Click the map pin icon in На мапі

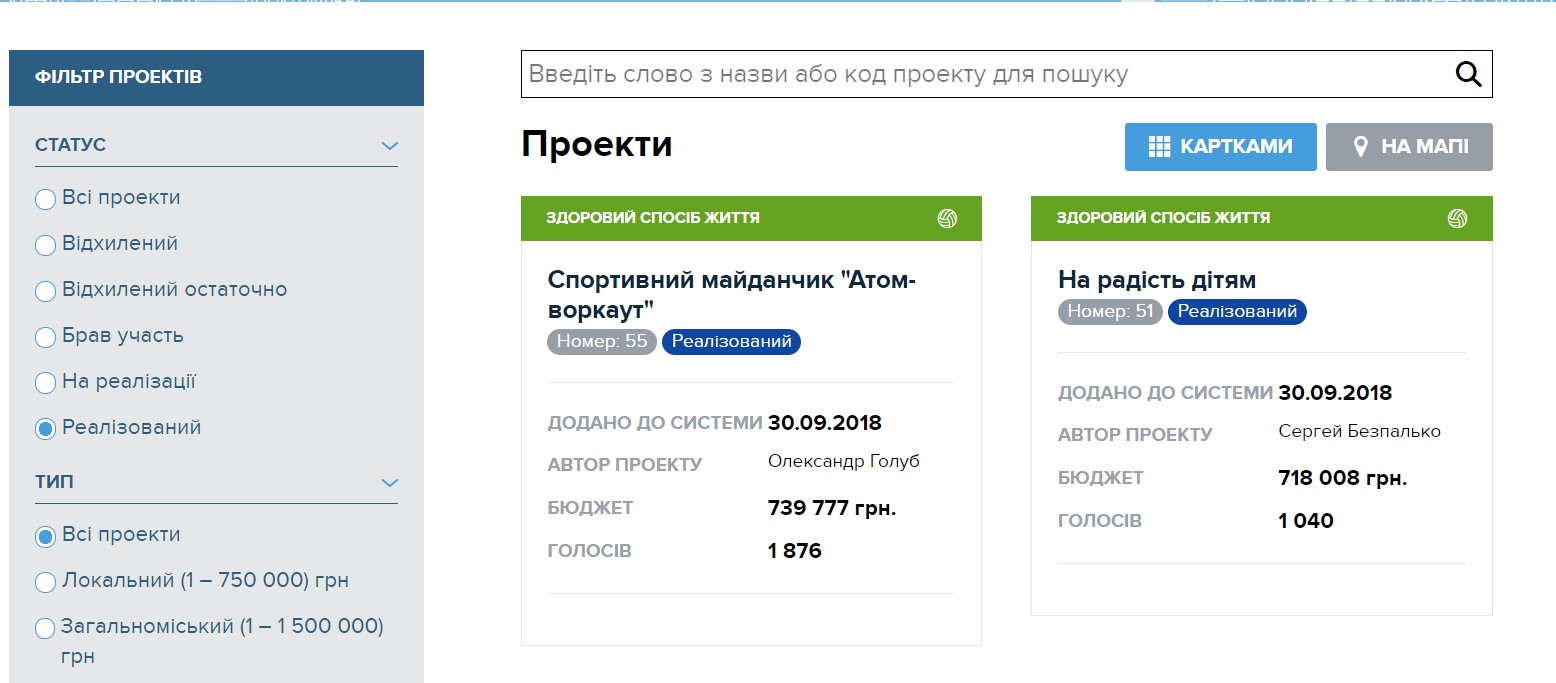click(1360, 147)
